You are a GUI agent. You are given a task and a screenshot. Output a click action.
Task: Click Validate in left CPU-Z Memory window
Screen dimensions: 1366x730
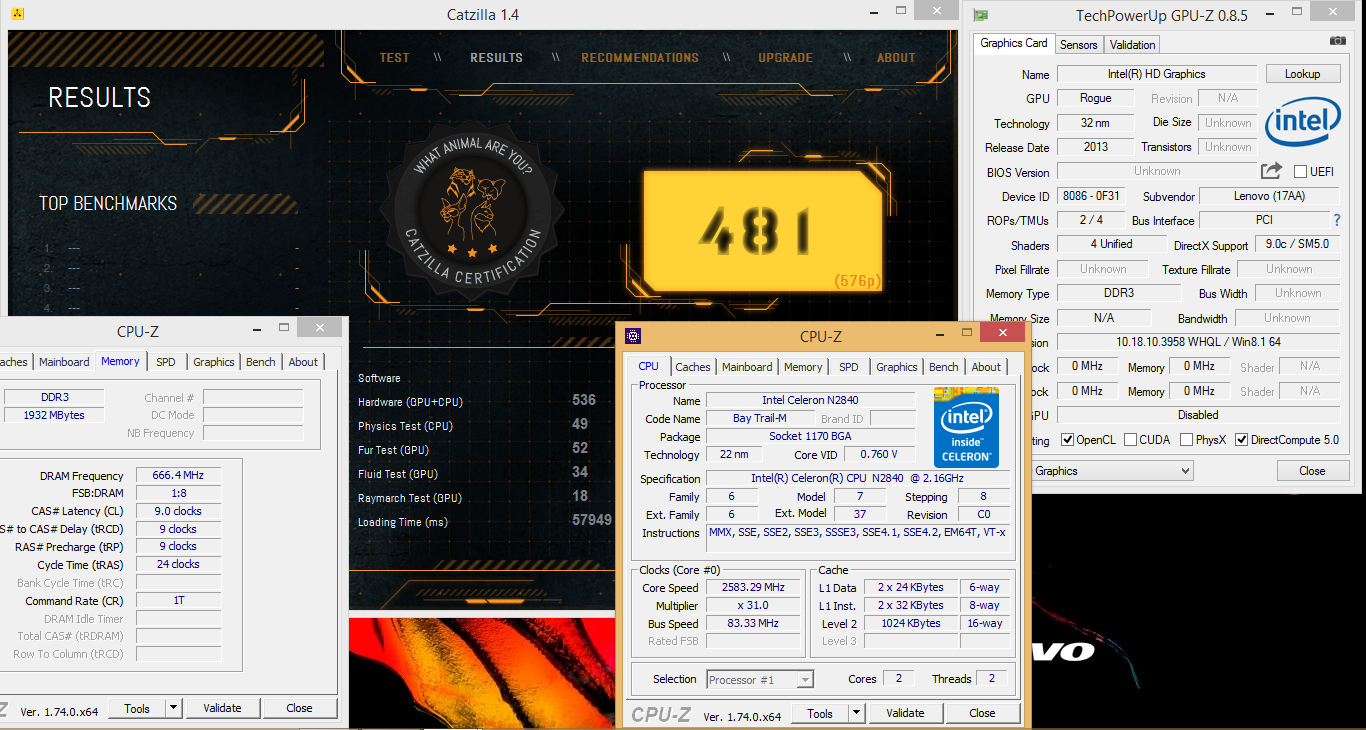tap(222, 708)
